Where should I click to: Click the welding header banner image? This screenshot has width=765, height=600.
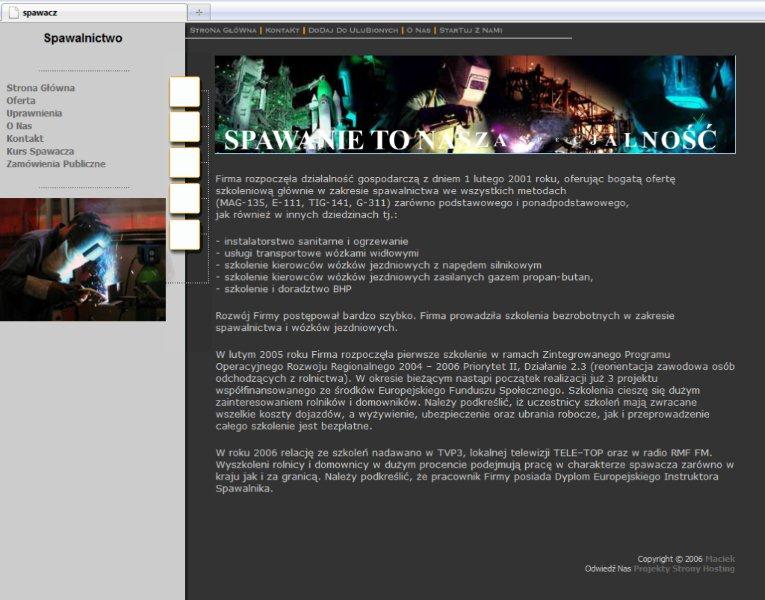pyautogui.click(x=475, y=104)
